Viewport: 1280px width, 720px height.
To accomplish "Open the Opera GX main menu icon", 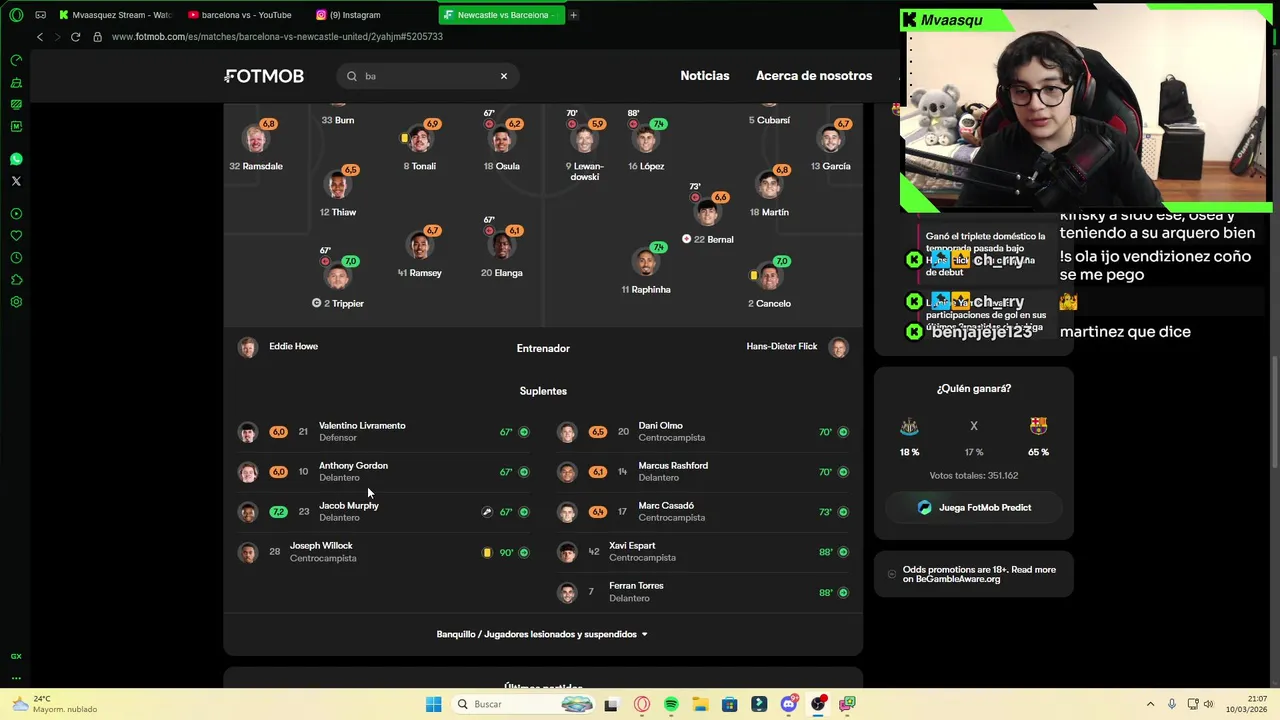I will click(x=16, y=15).
